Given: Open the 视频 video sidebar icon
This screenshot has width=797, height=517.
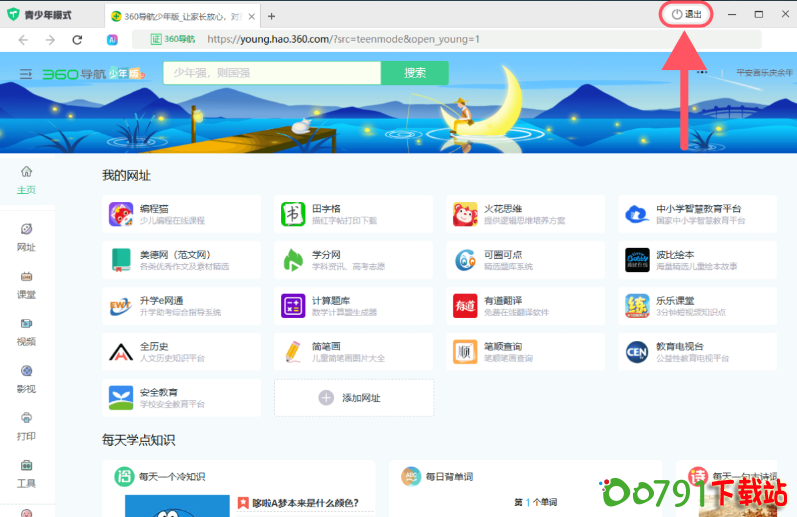Looking at the screenshot, I should coord(26,331).
